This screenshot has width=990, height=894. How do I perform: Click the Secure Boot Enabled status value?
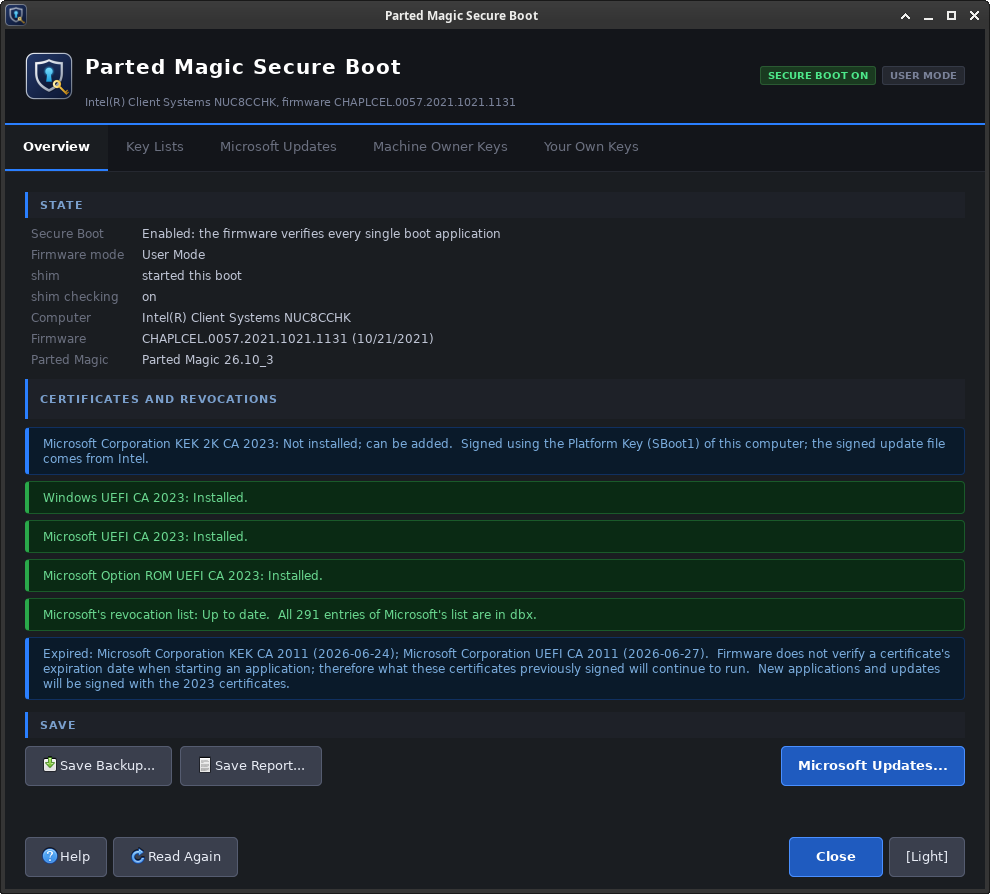(x=321, y=234)
